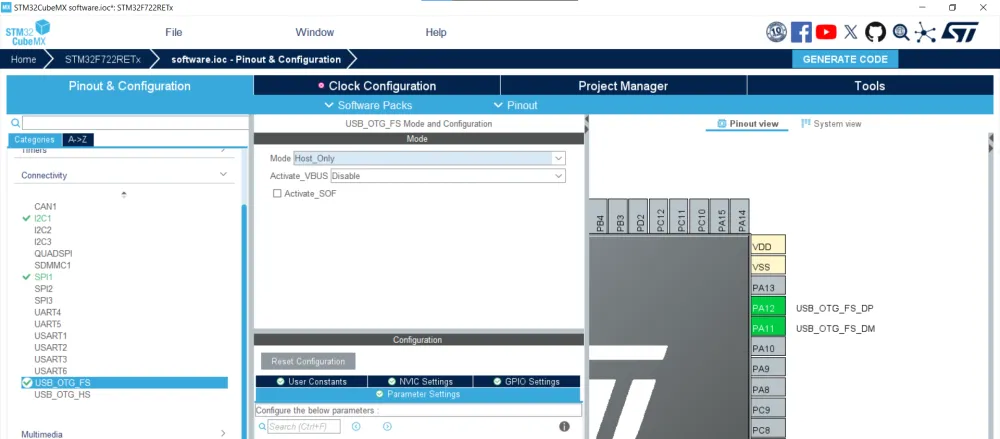The image size is (1000, 439).
Task: Click the green check beside I2C1
Action: pyautogui.click(x=26, y=218)
